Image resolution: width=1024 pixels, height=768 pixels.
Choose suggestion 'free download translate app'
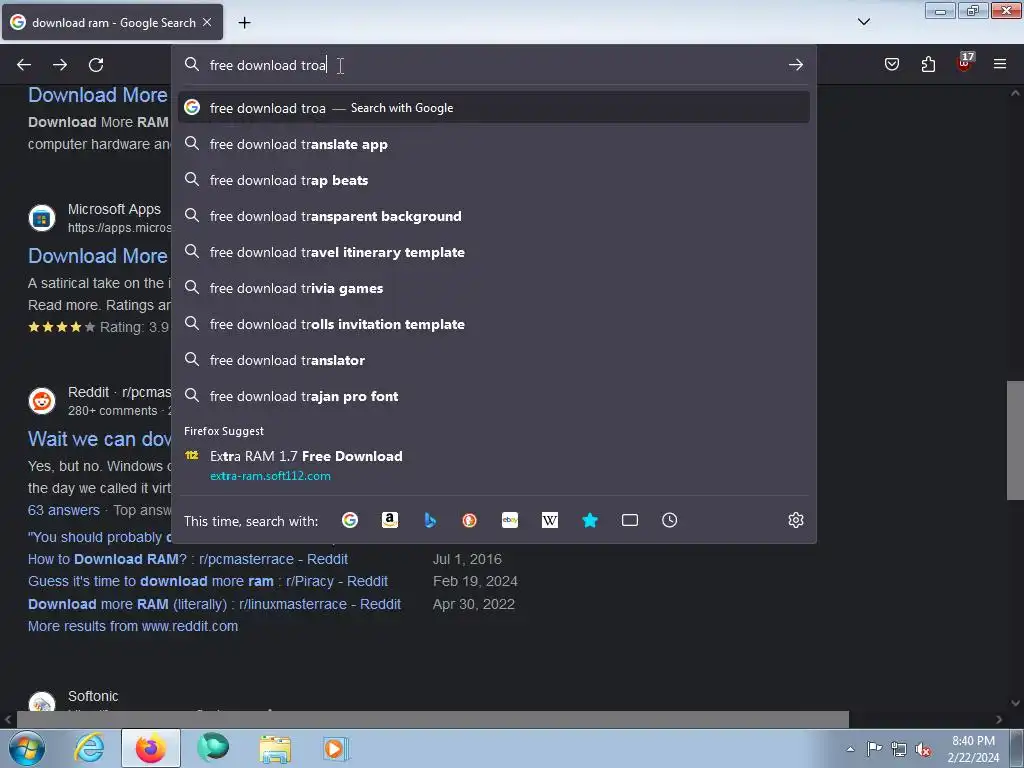pyautogui.click(x=494, y=144)
